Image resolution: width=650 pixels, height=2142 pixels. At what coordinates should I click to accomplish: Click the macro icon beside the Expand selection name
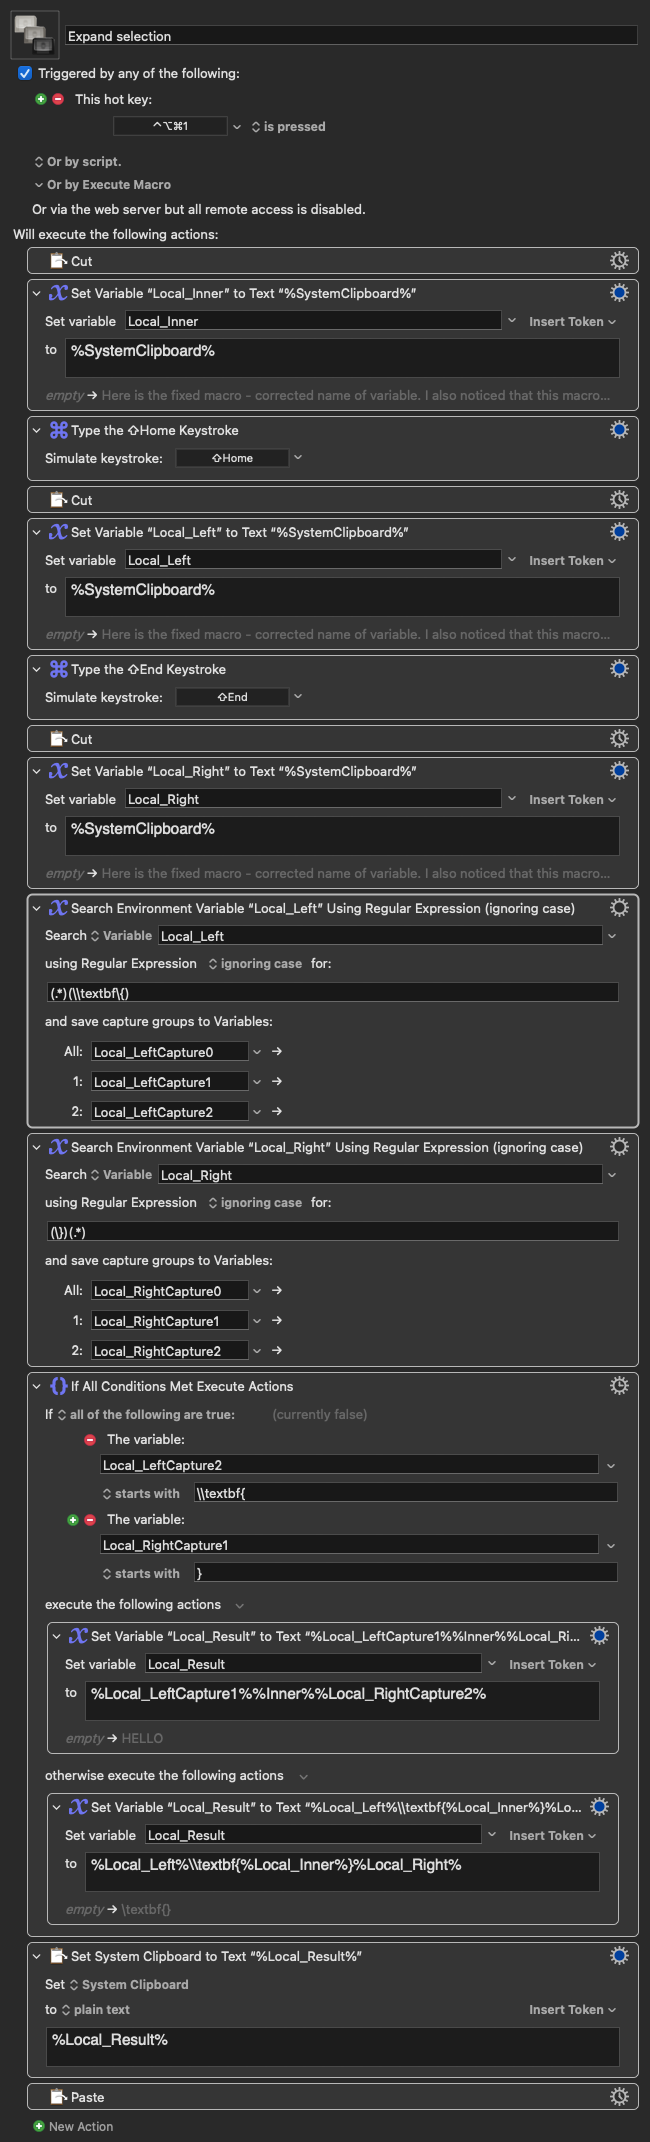click(x=34, y=34)
